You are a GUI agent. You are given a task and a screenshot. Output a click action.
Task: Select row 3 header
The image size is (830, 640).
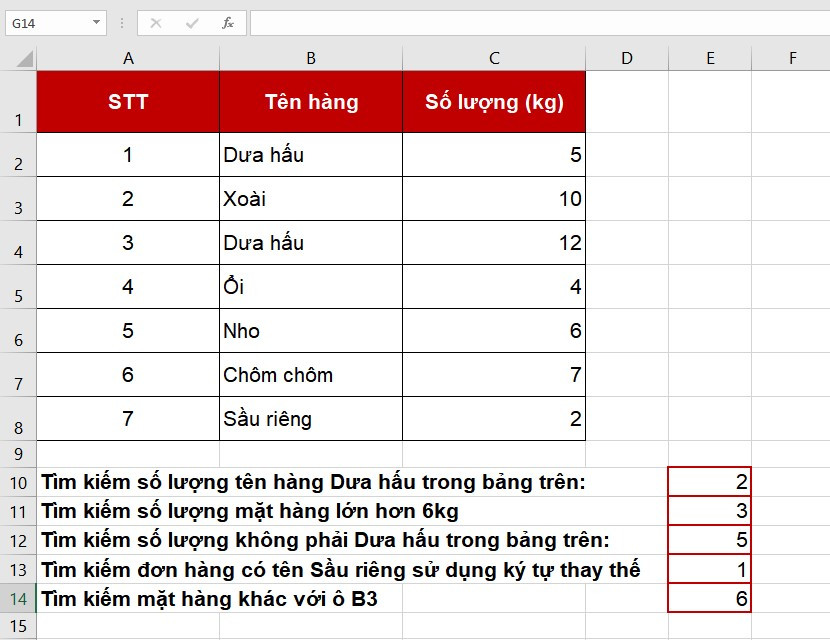click(18, 199)
